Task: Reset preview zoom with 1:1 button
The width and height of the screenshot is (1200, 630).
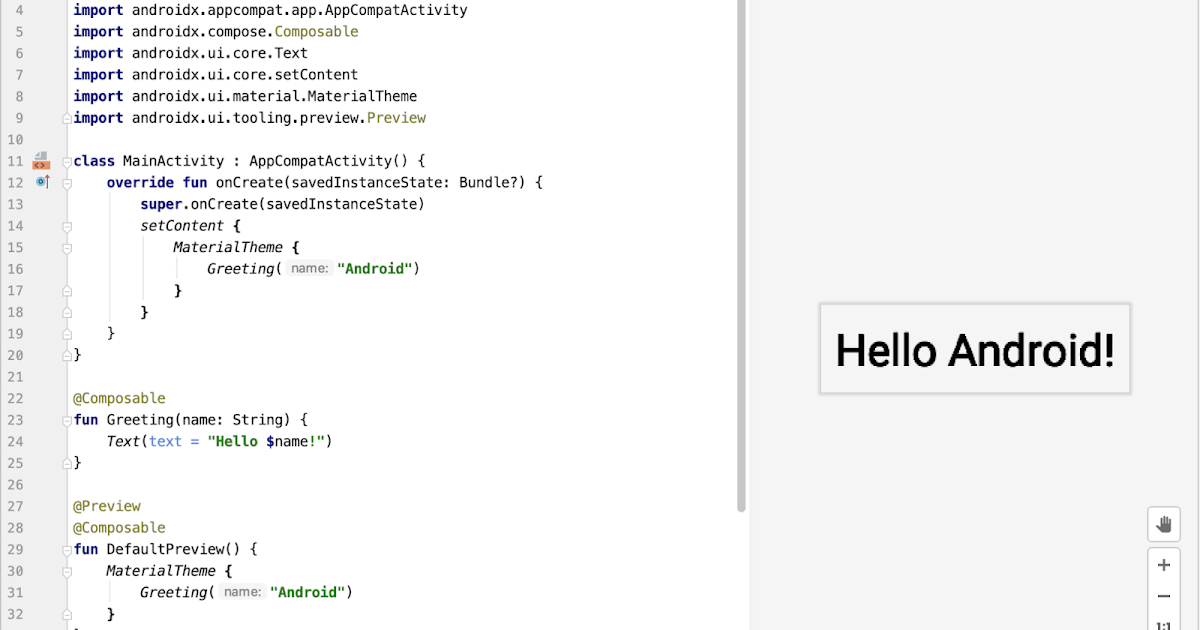Action: tap(1163, 624)
